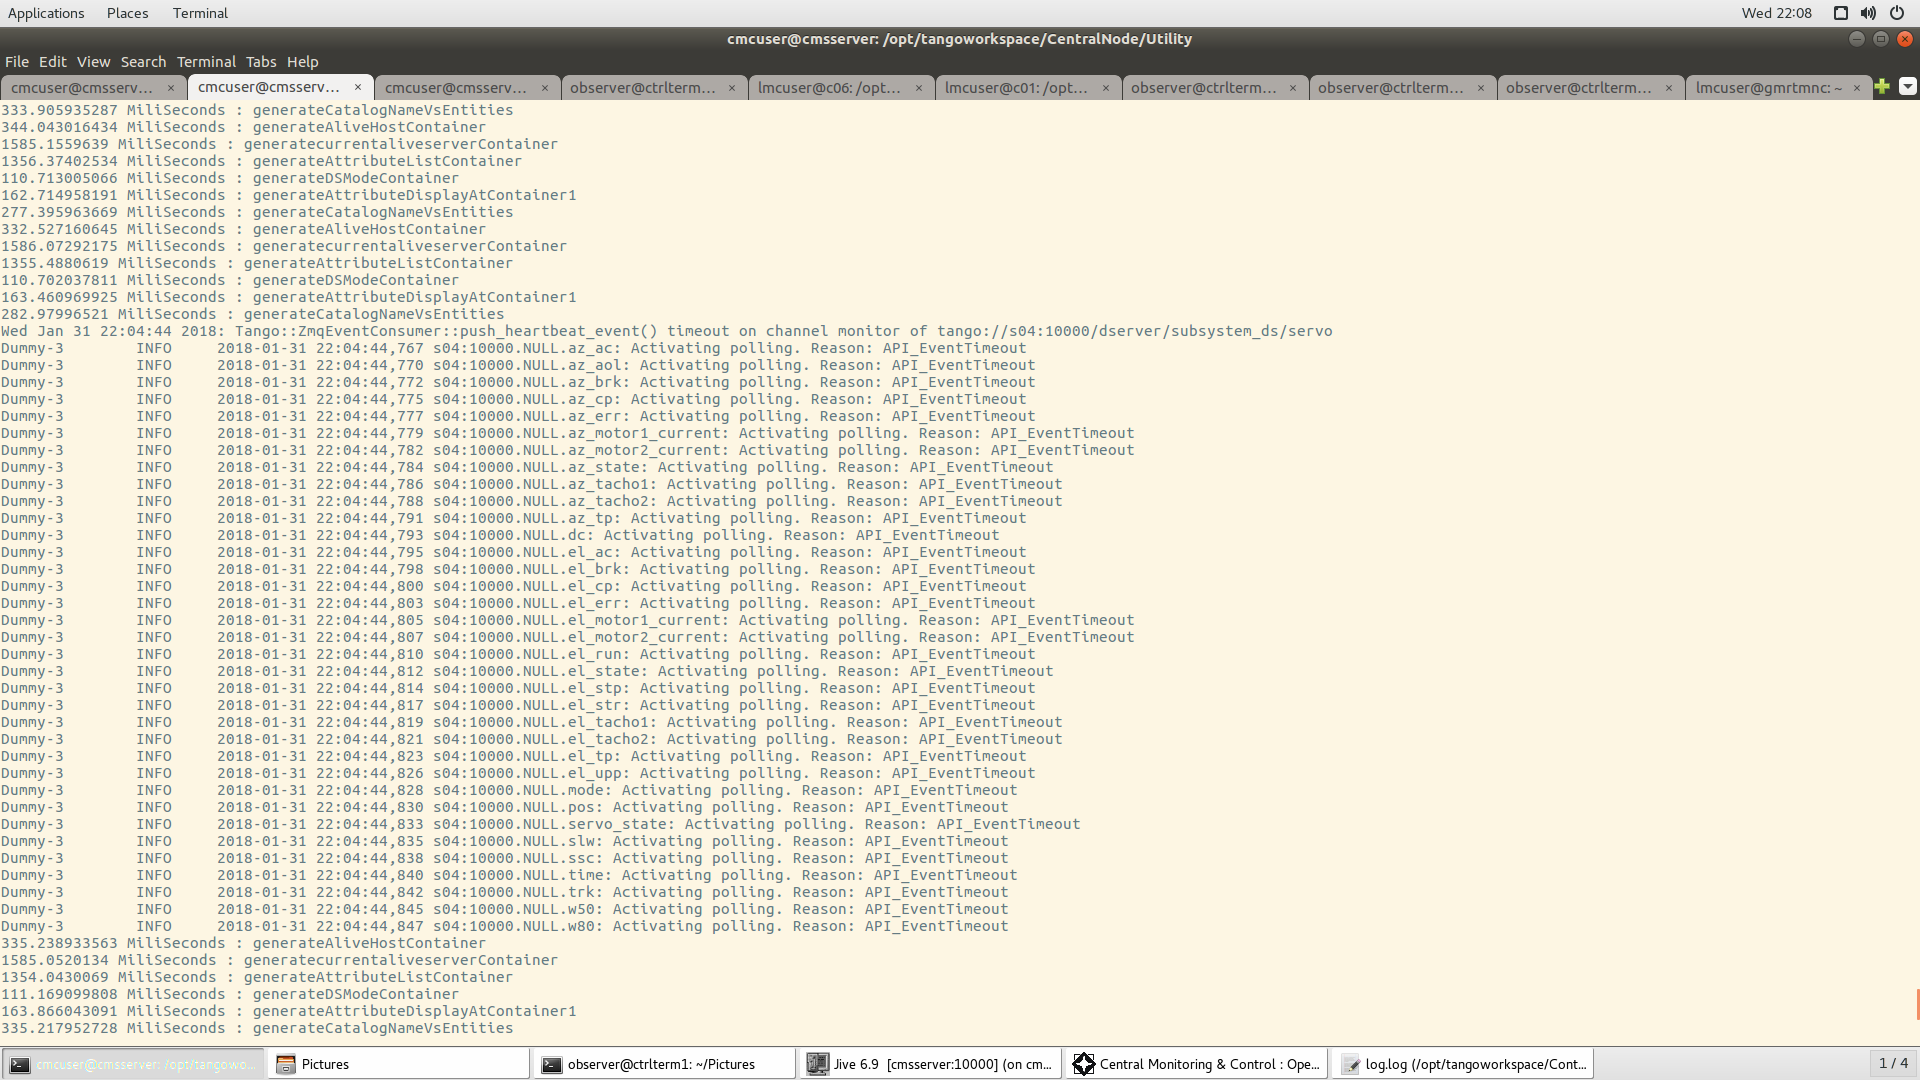Close the active cmcuser@cmsserv tab

pyautogui.click(x=357, y=88)
